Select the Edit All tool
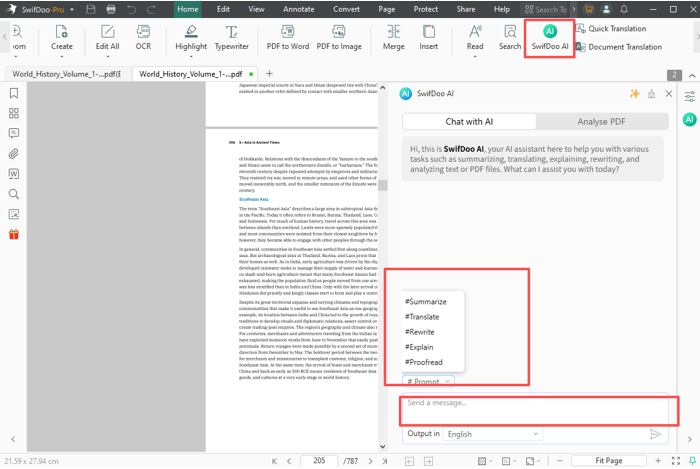700x469 pixels. tap(107, 38)
